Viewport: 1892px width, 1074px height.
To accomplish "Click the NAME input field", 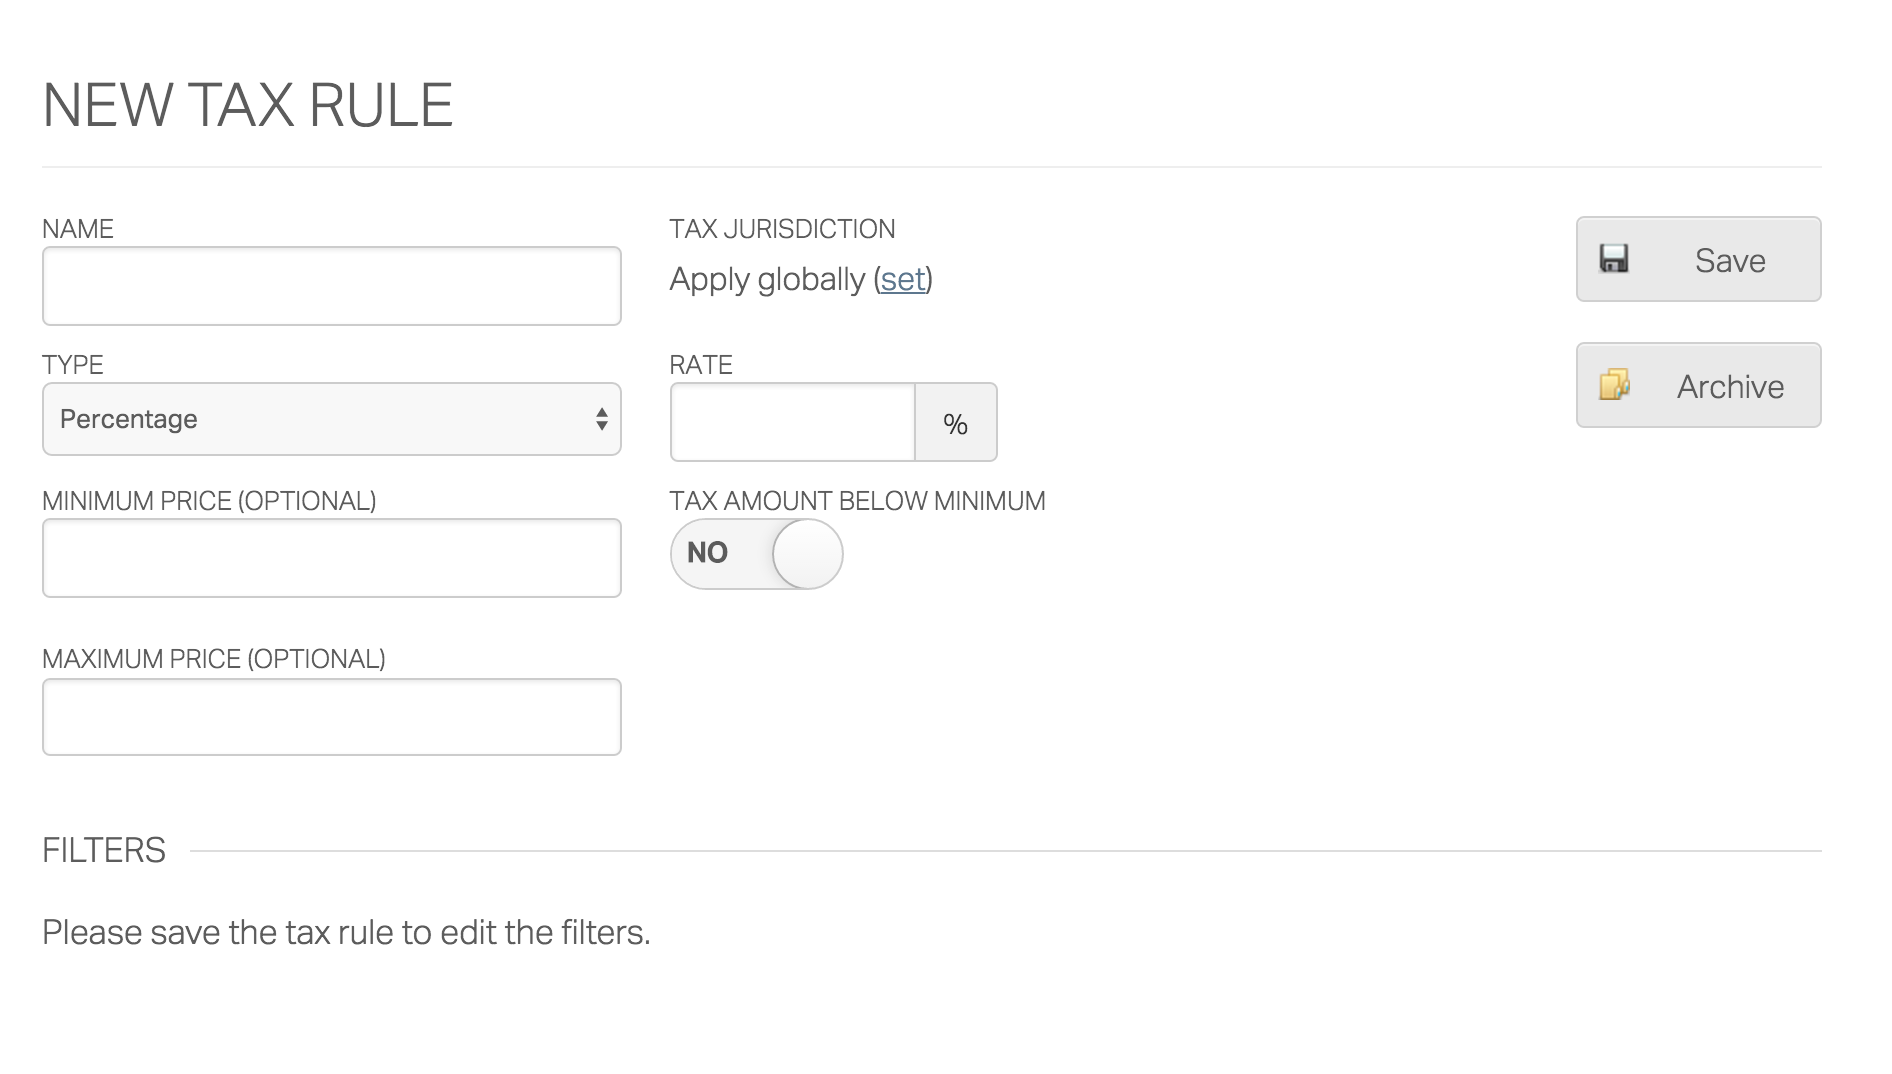I will (331, 286).
